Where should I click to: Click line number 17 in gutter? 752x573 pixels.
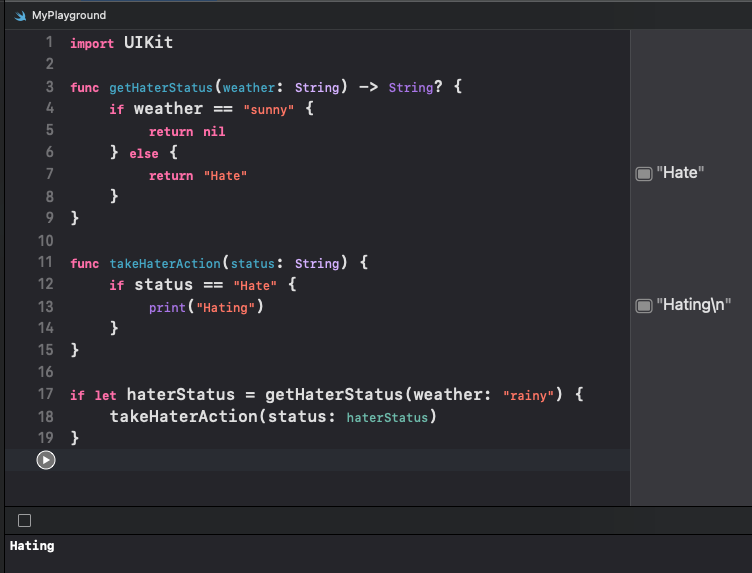46,394
